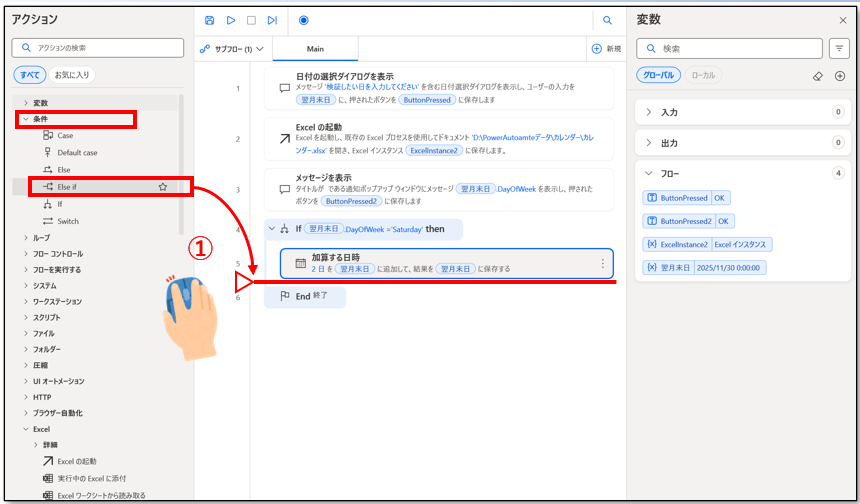Viewport: 860px width, 504px height.
Task: Click the run next action icon
Action: pyautogui.click(x=272, y=20)
